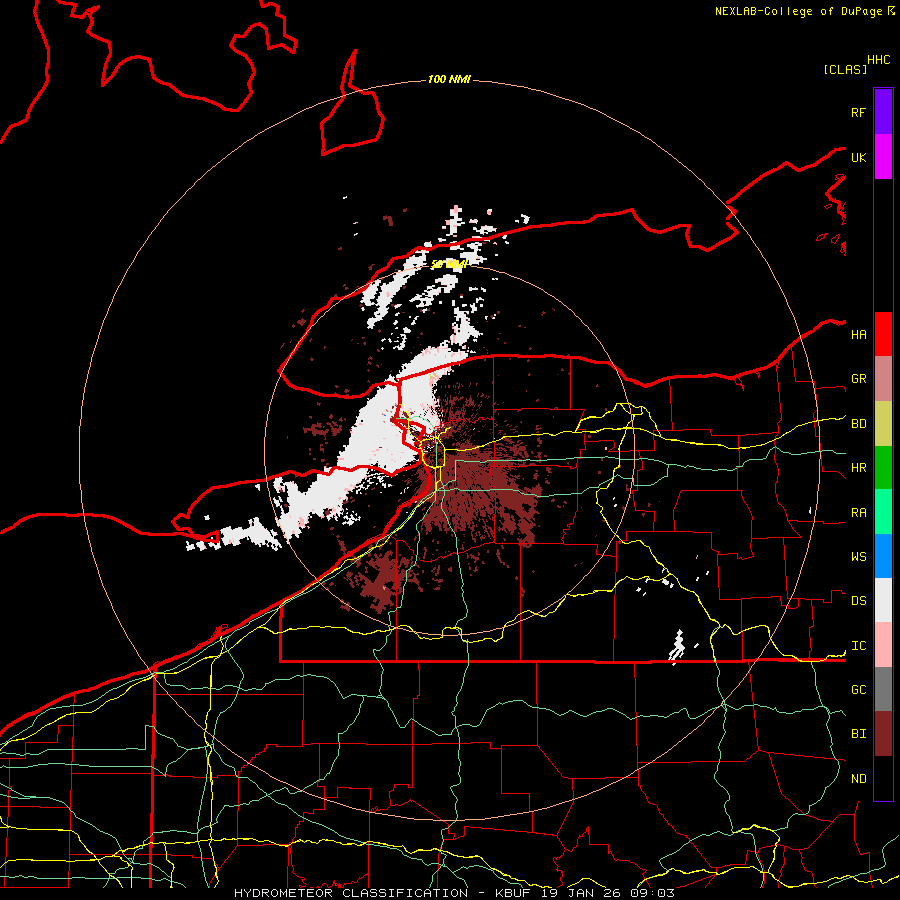This screenshot has width=900, height=900.
Task: Click the [CLAS] units label
Action: pyautogui.click(x=845, y=70)
